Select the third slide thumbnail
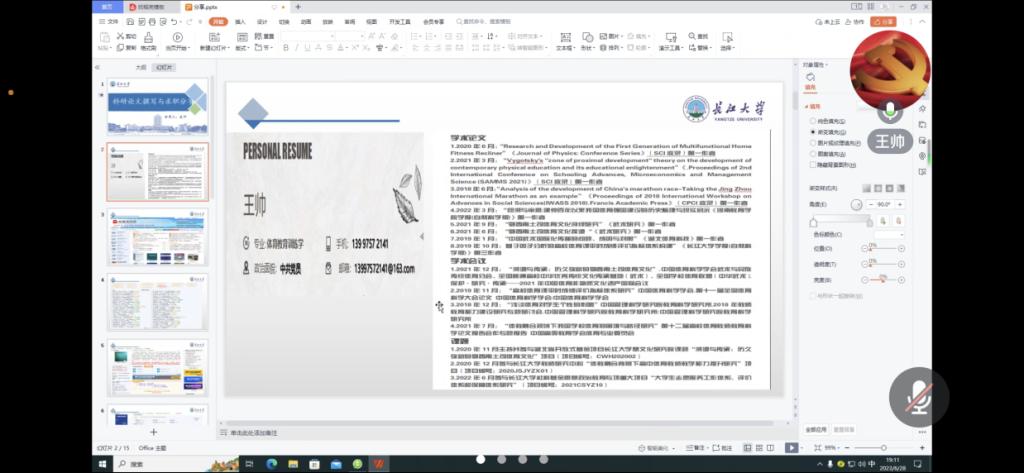 (x=159, y=236)
